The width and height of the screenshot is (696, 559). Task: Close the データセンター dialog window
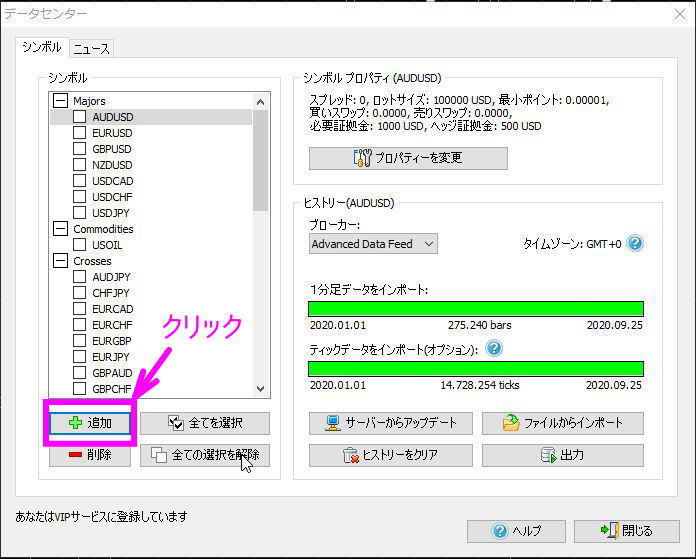click(x=680, y=15)
